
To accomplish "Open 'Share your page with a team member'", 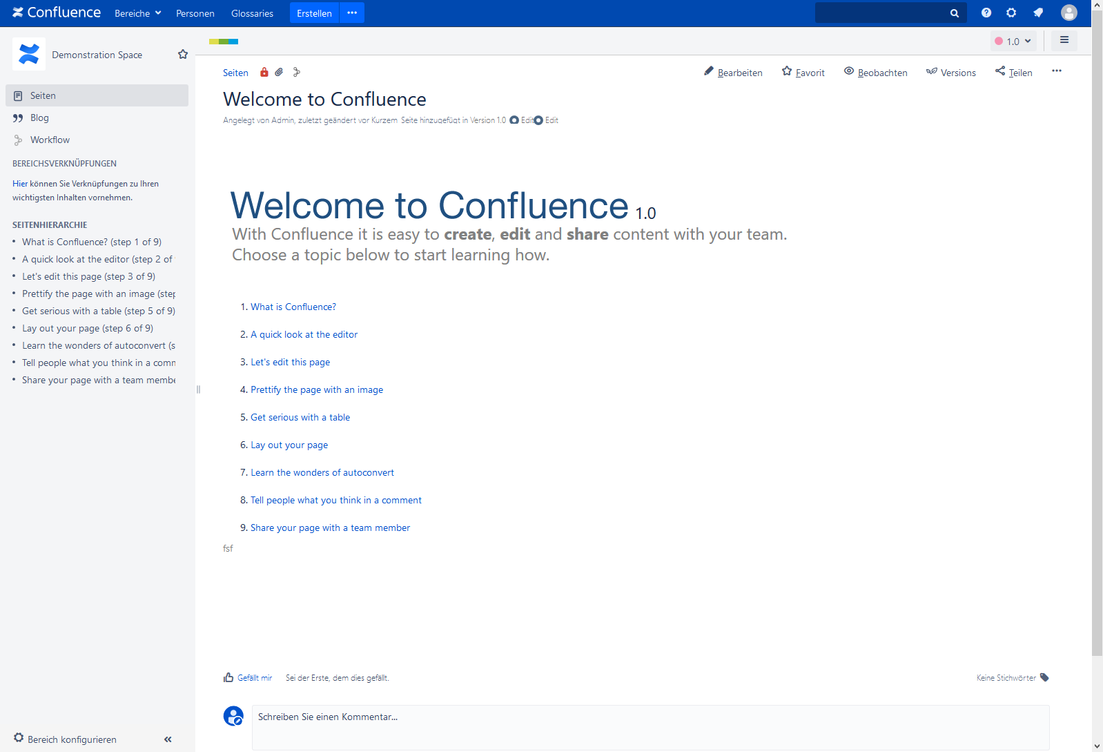I will point(330,528).
